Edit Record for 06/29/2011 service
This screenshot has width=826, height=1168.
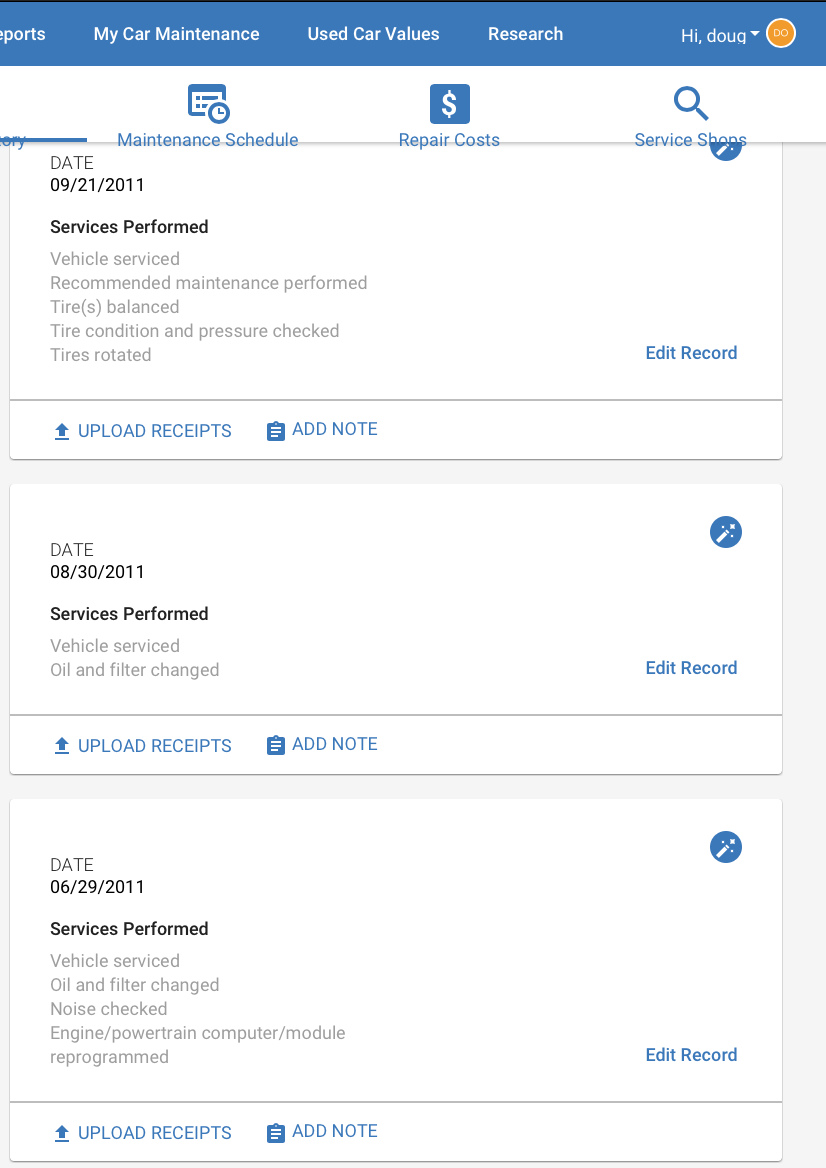pyautogui.click(x=691, y=1054)
